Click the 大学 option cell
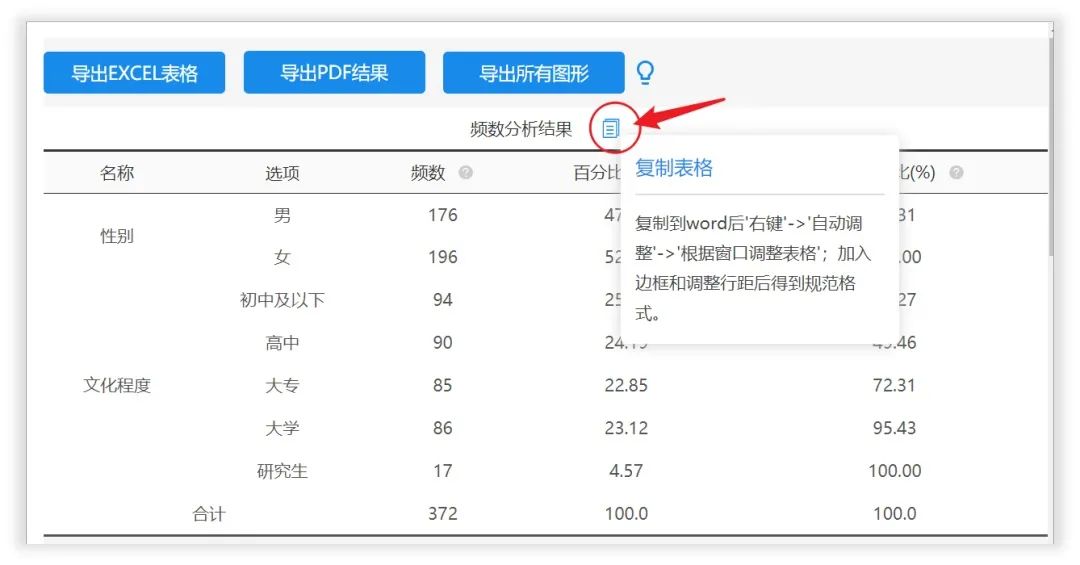The image size is (1080, 565). (x=282, y=428)
